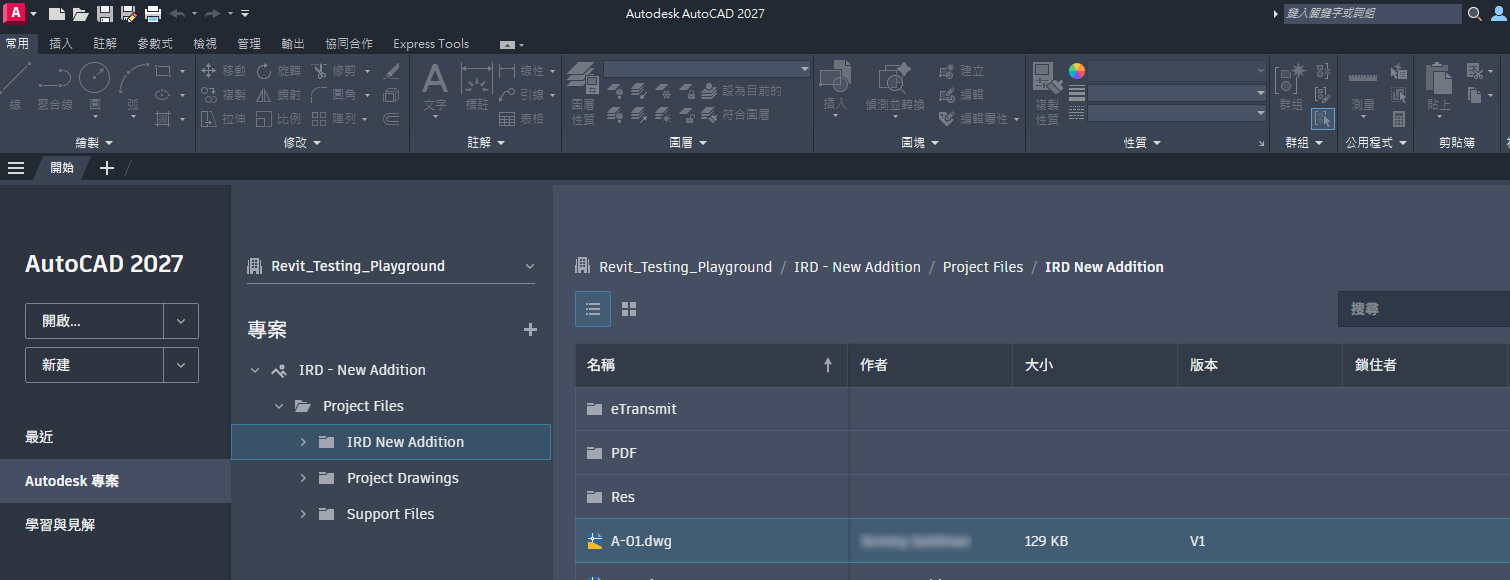
Task: Expand the Modify (修改) panel dropdown
Action: click(x=302, y=143)
